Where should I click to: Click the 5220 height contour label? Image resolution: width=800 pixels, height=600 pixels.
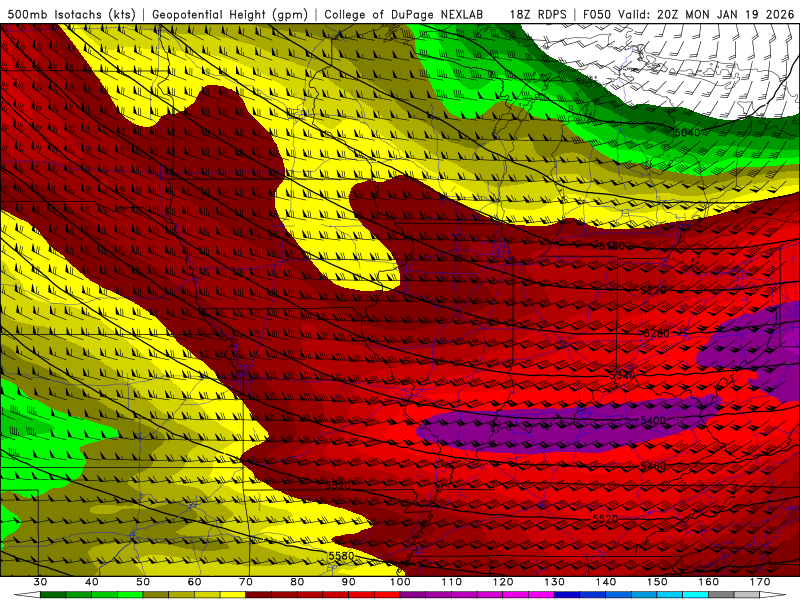[x=653, y=290]
